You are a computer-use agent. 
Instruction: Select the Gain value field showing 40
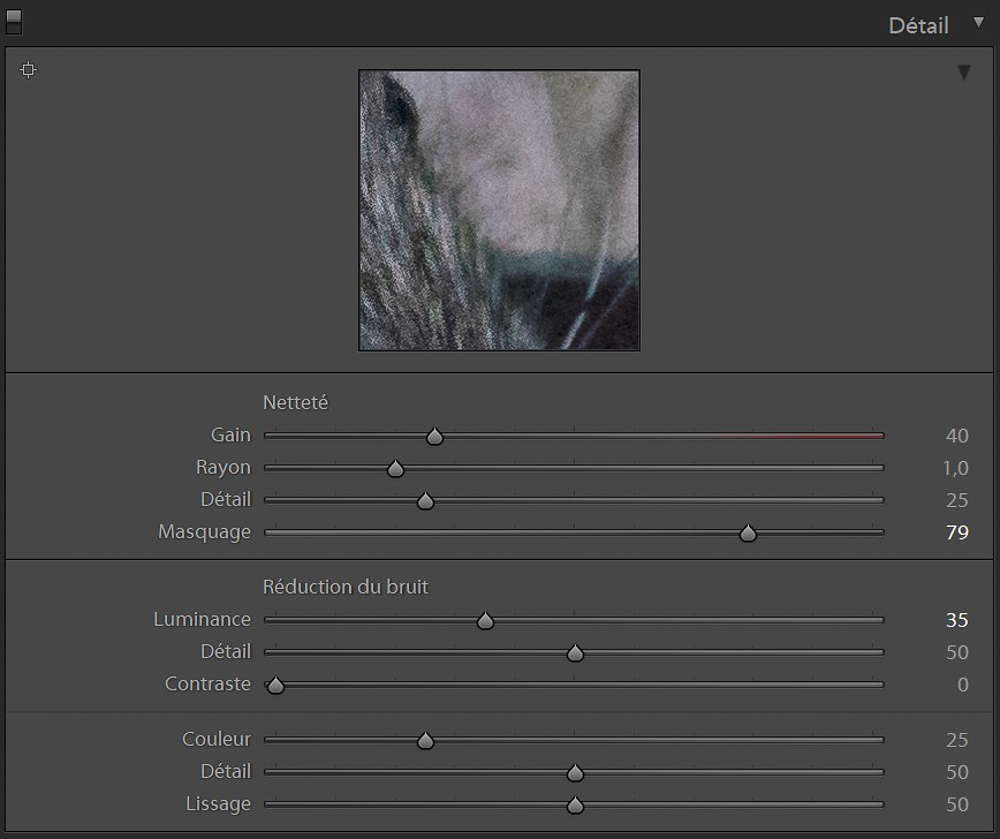tap(956, 436)
